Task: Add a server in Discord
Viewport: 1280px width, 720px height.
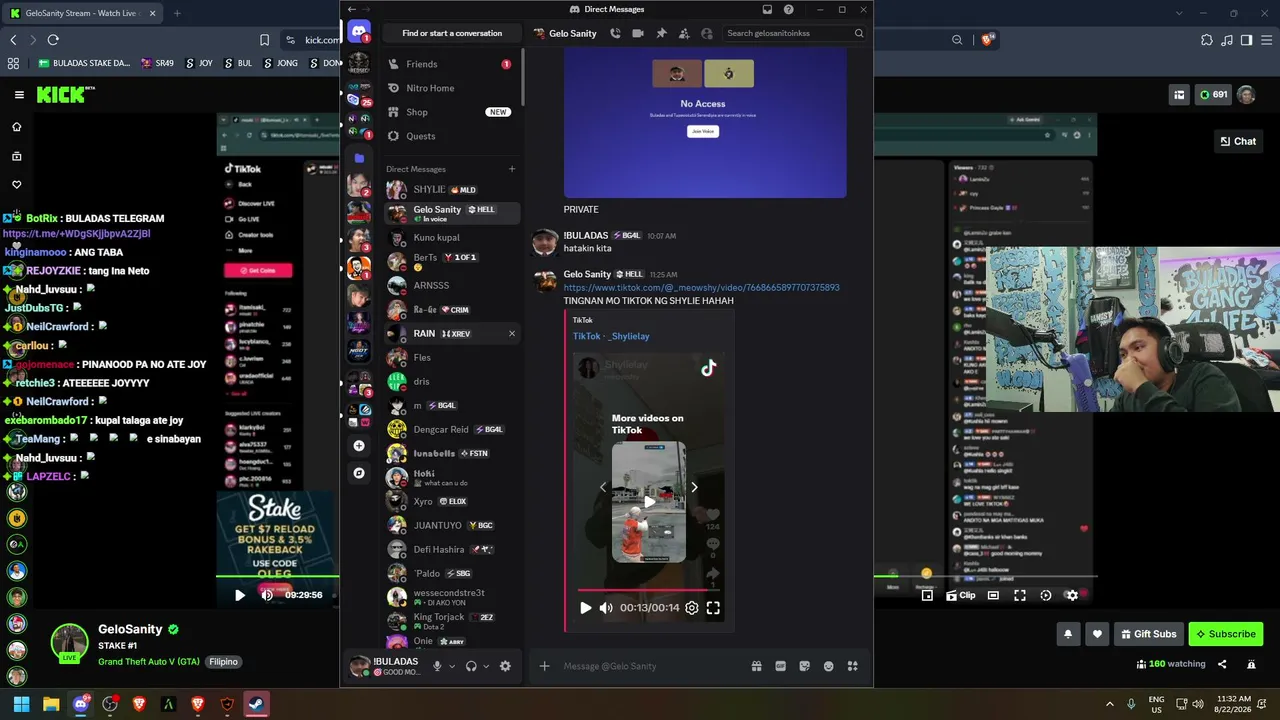Action: coord(359,445)
